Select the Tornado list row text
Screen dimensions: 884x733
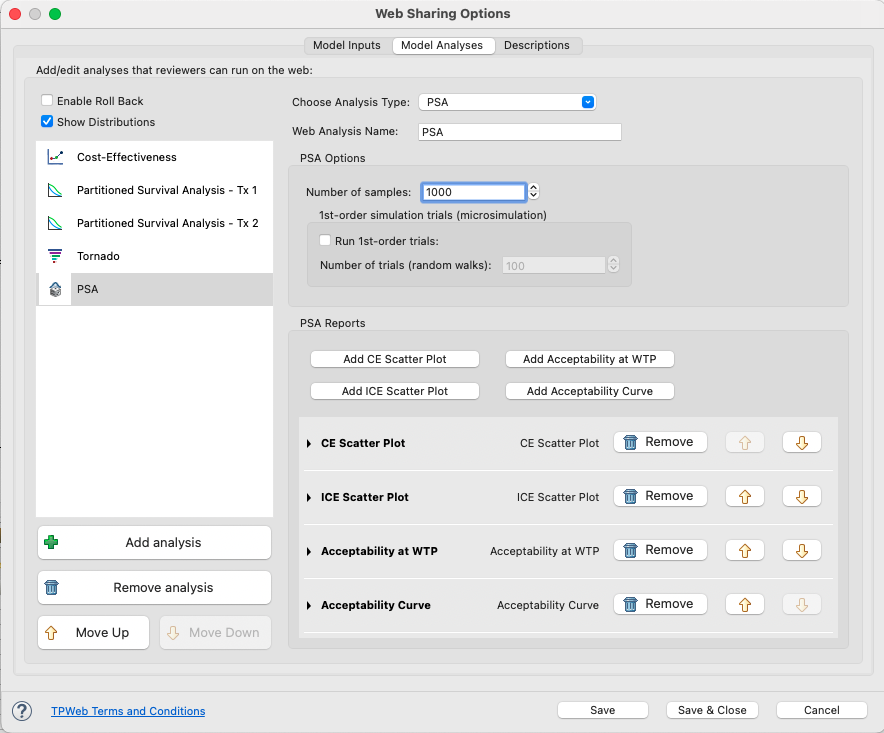(x=98, y=256)
